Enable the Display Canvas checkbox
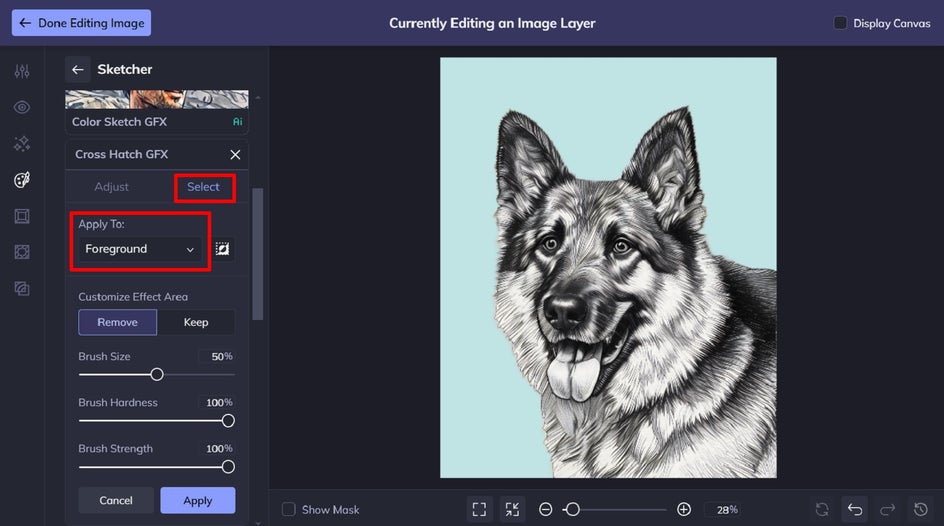The height and width of the screenshot is (526, 944). (840, 23)
